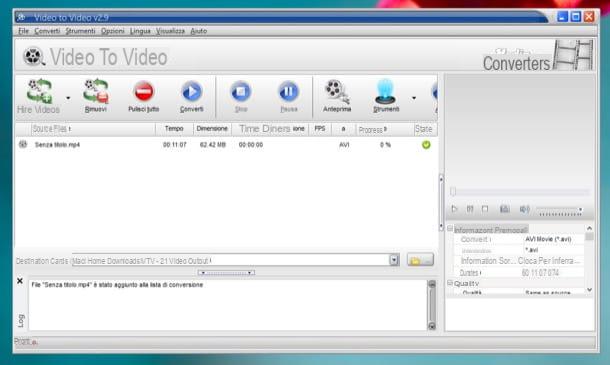The image size is (610, 365).
Task: Pause the preview player
Action: [470, 209]
